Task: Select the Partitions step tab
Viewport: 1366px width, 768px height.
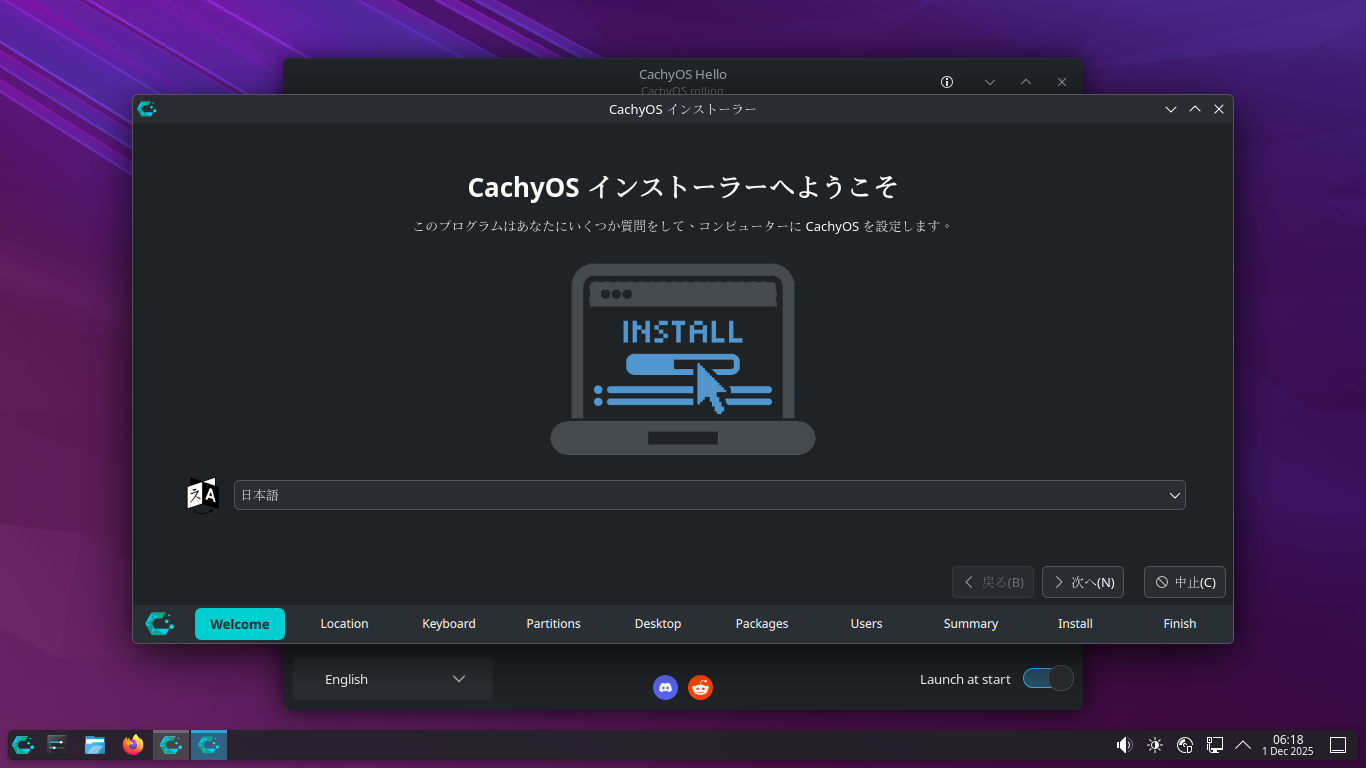Action: [x=553, y=623]
